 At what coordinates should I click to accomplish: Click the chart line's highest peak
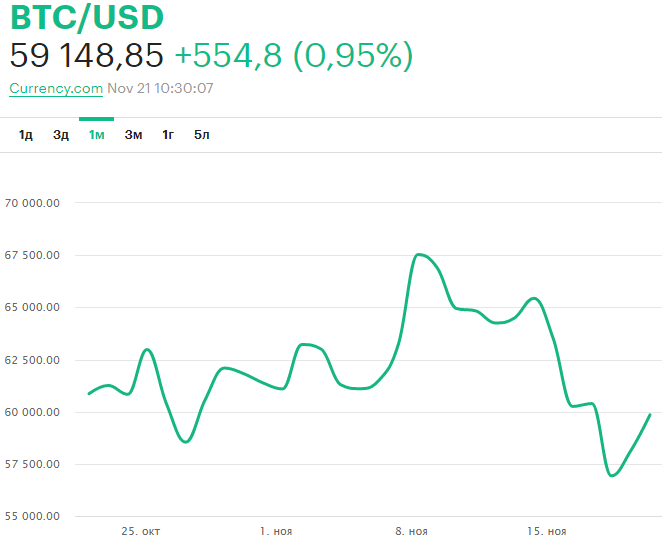pos(419,255)
